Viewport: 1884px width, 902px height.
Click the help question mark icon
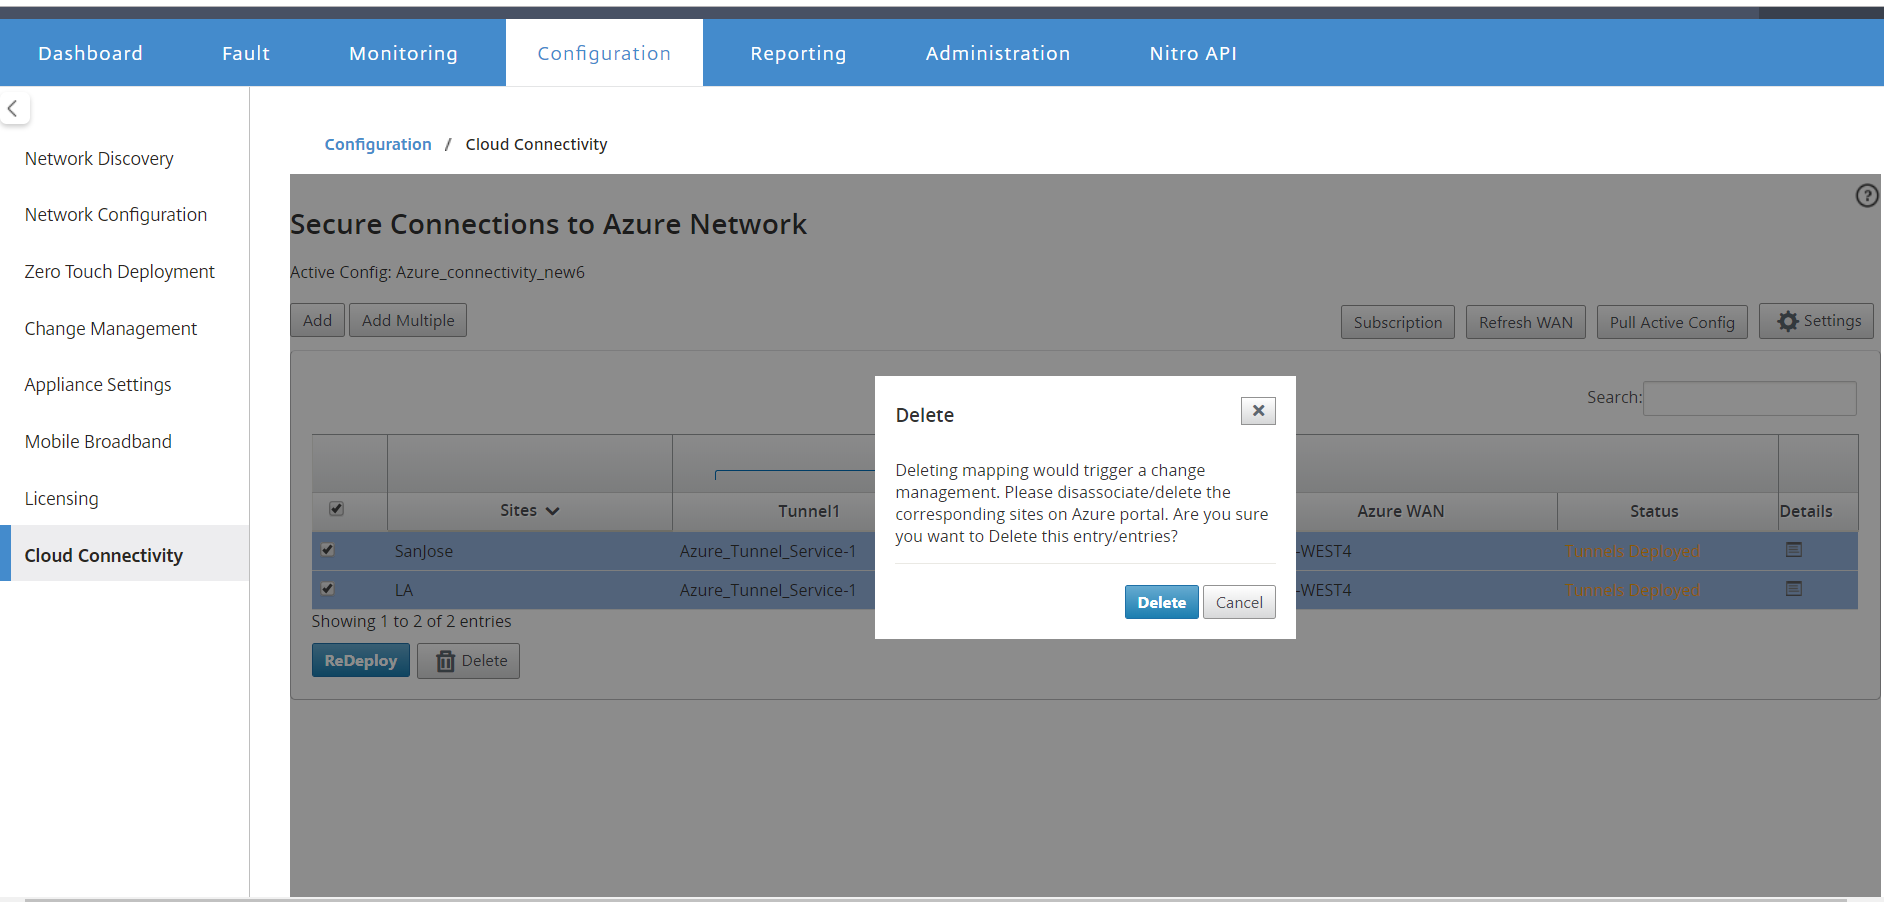[1866, 196]
